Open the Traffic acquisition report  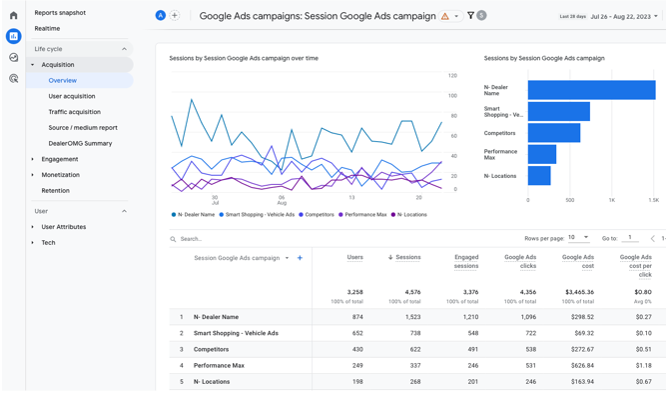pyautogui.click(x=75, y=112)
